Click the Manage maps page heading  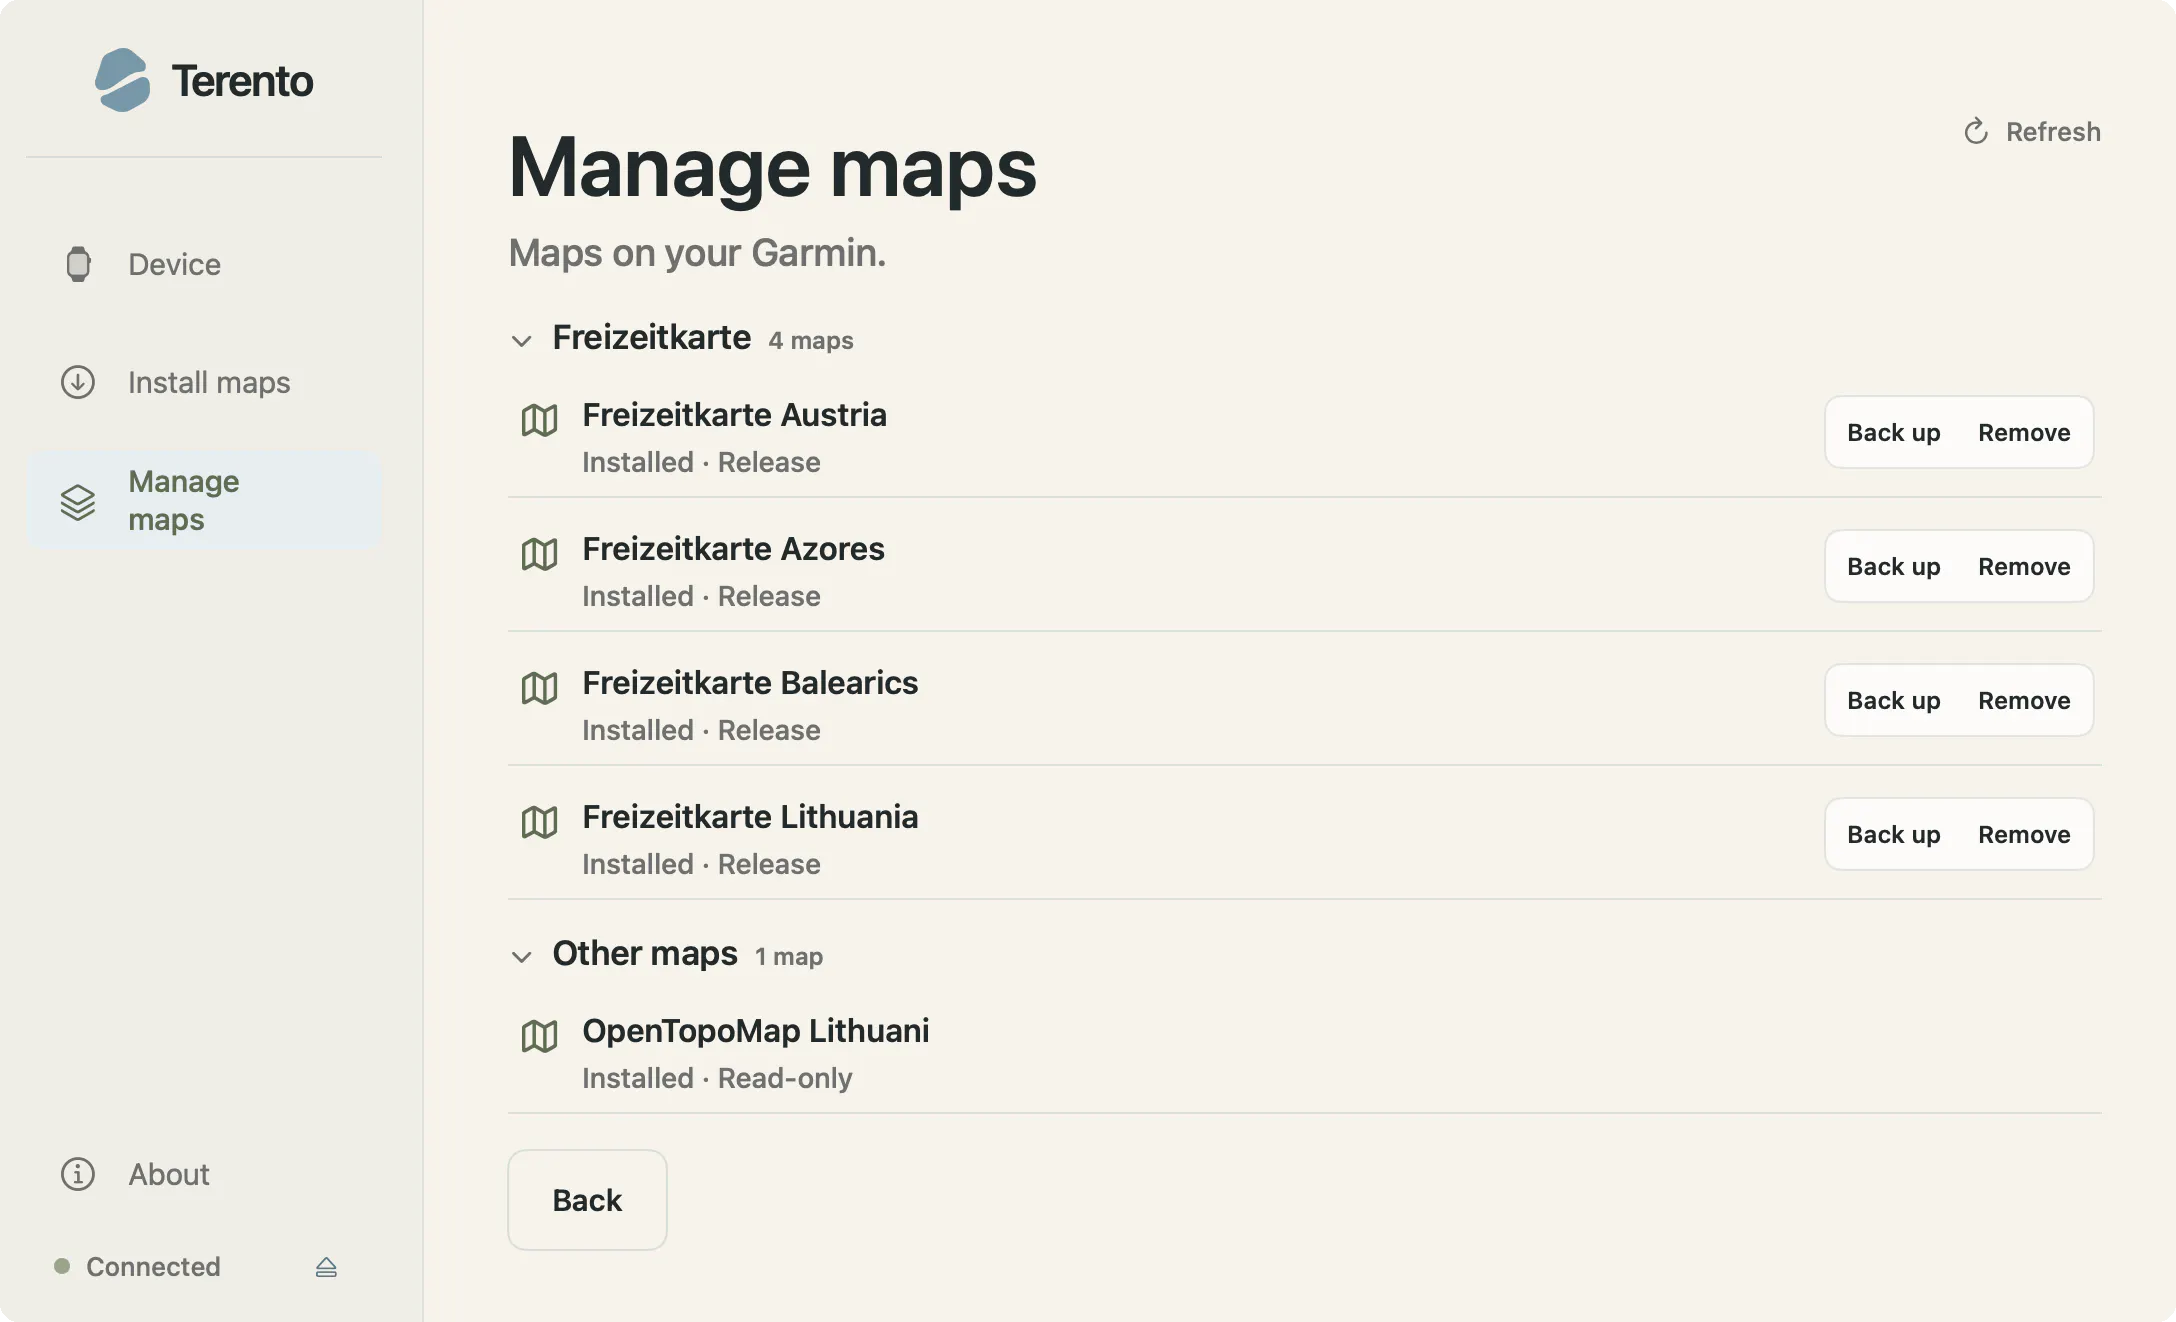(772, 168)
